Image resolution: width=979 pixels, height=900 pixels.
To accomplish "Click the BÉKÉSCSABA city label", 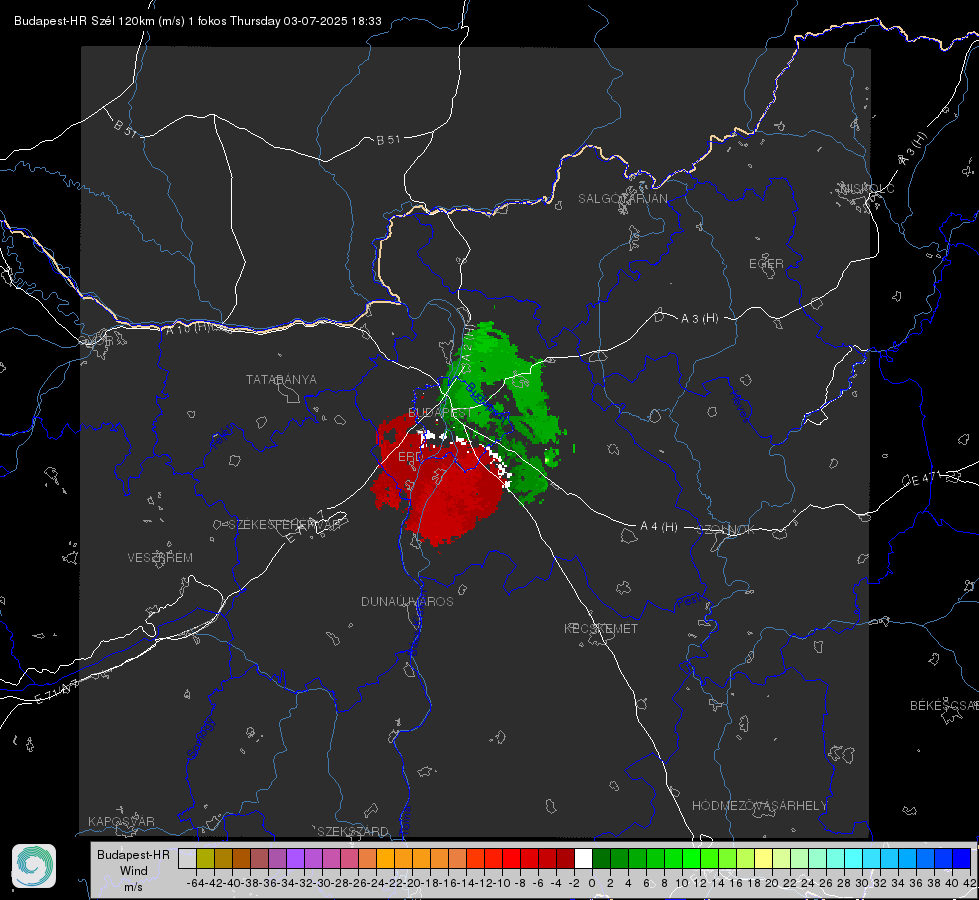I will pos(944,705).
